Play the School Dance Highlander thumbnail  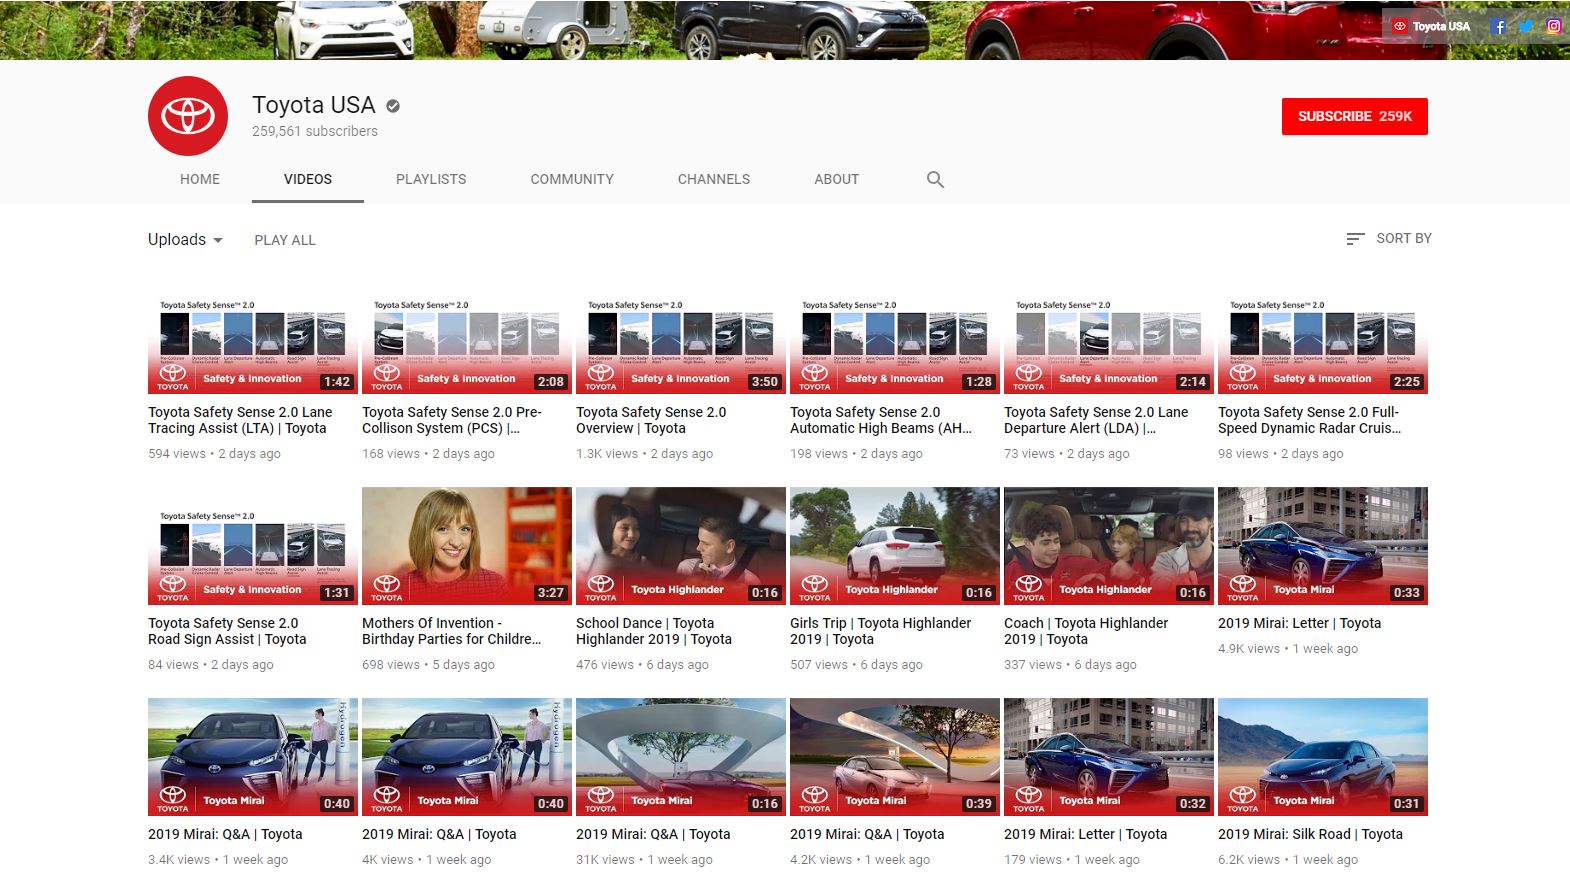coord(681,546)
